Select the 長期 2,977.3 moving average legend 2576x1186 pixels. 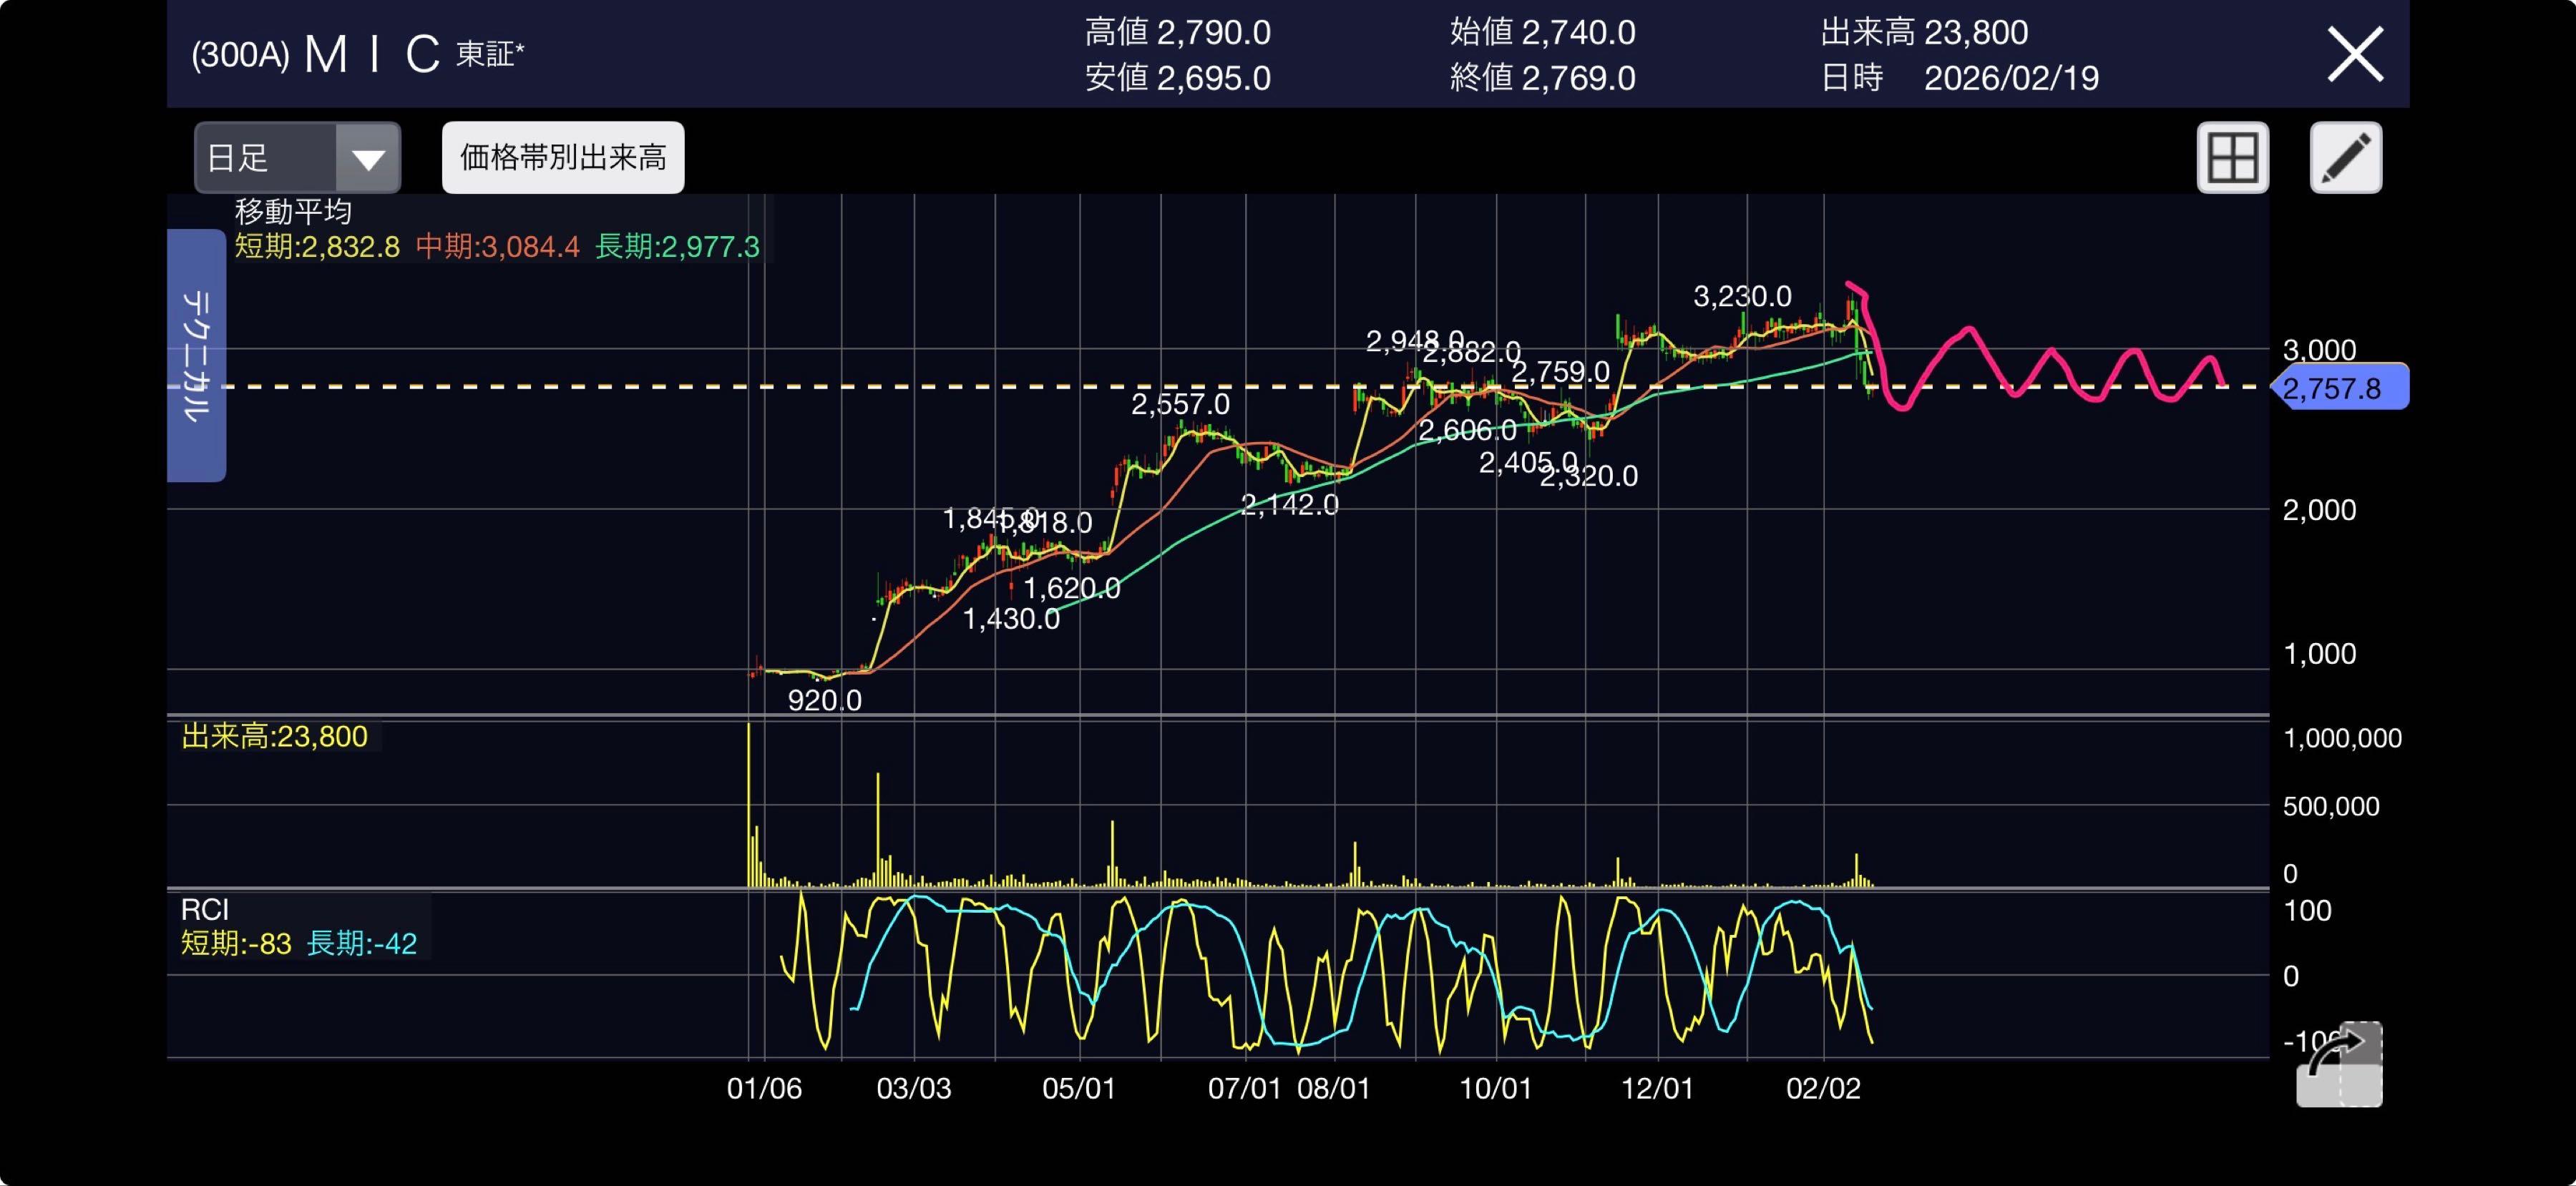[677, 246]
